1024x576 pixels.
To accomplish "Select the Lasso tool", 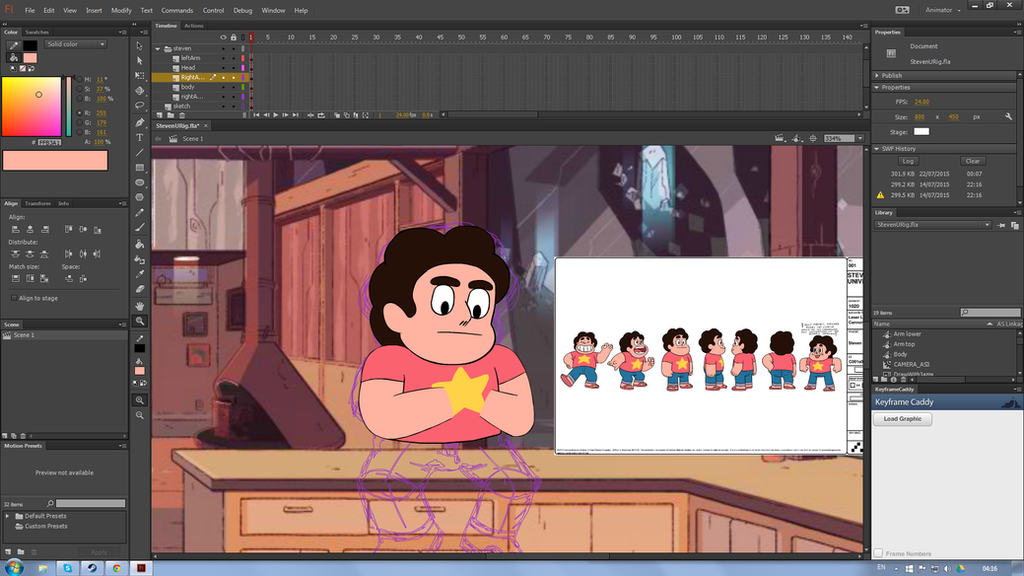I will click(x=139, y=105).
